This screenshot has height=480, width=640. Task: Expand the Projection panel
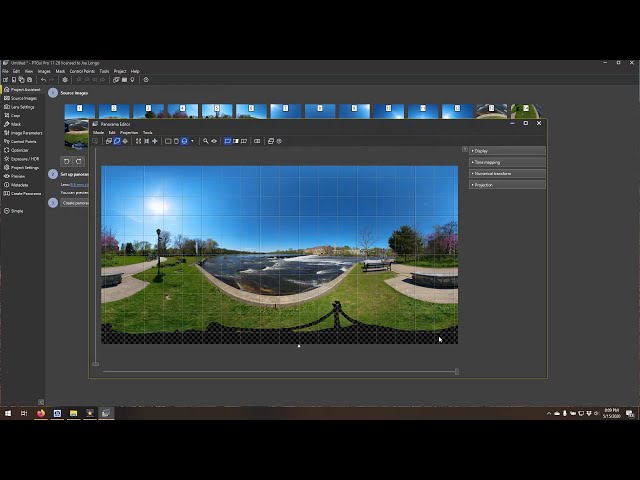pos(507,185)
